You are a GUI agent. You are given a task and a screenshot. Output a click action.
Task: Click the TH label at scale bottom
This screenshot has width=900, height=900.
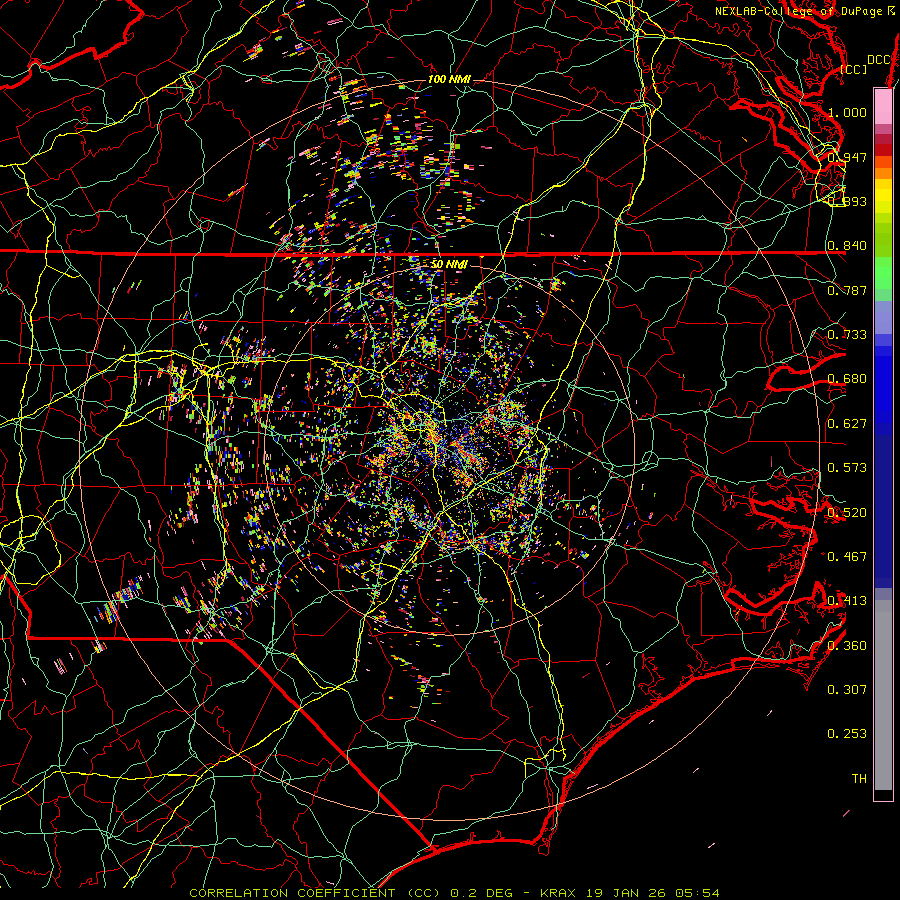pyautogui.click(x=859, y=779)
